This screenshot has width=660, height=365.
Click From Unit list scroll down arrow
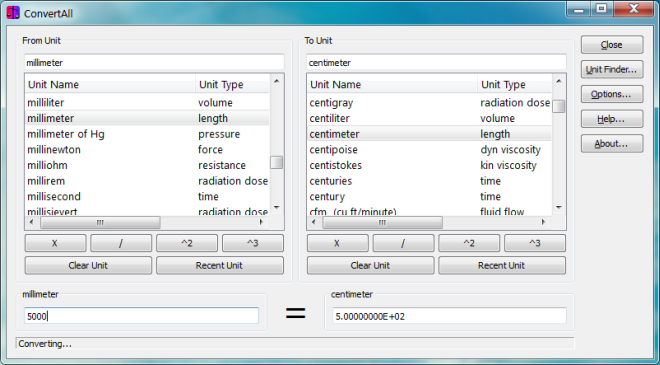(277, 207)
